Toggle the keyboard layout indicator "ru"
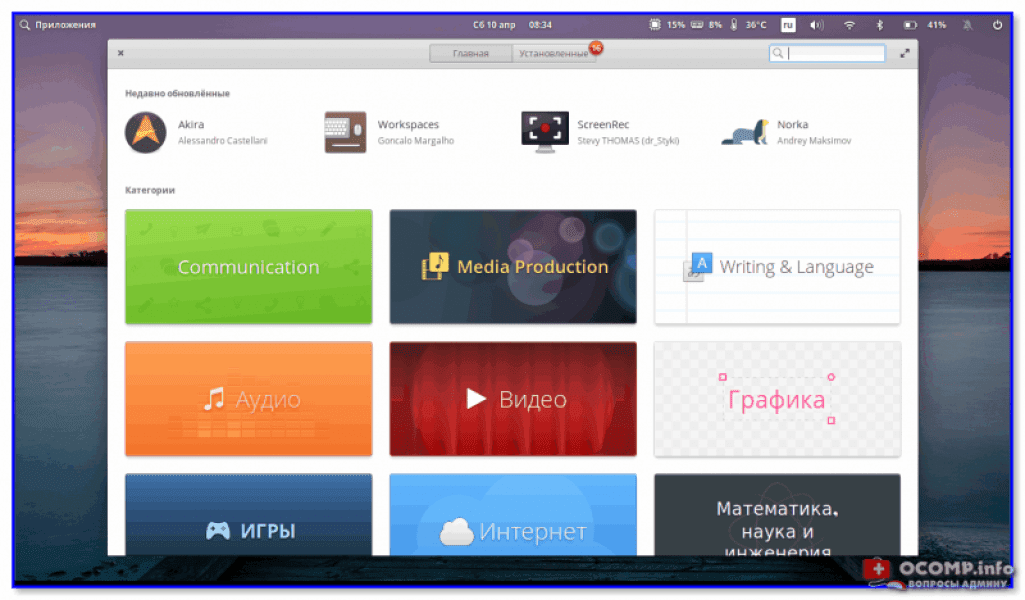This screenshot has height=600, width=1025. [x=788, y=25]
